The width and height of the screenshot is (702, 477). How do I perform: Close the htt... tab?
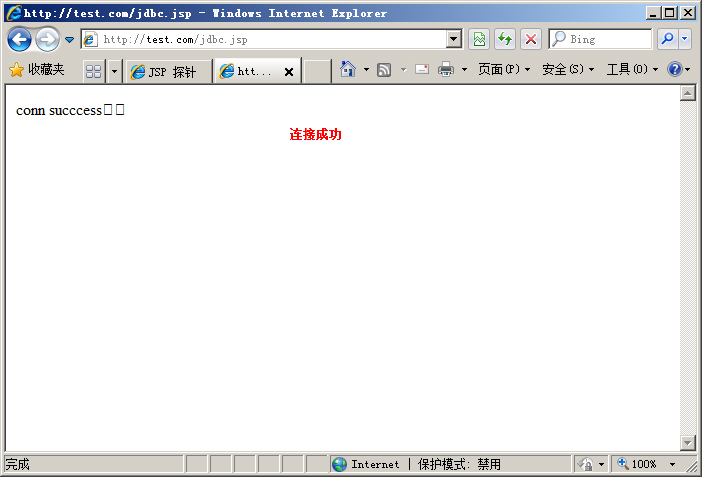point(289,72)
